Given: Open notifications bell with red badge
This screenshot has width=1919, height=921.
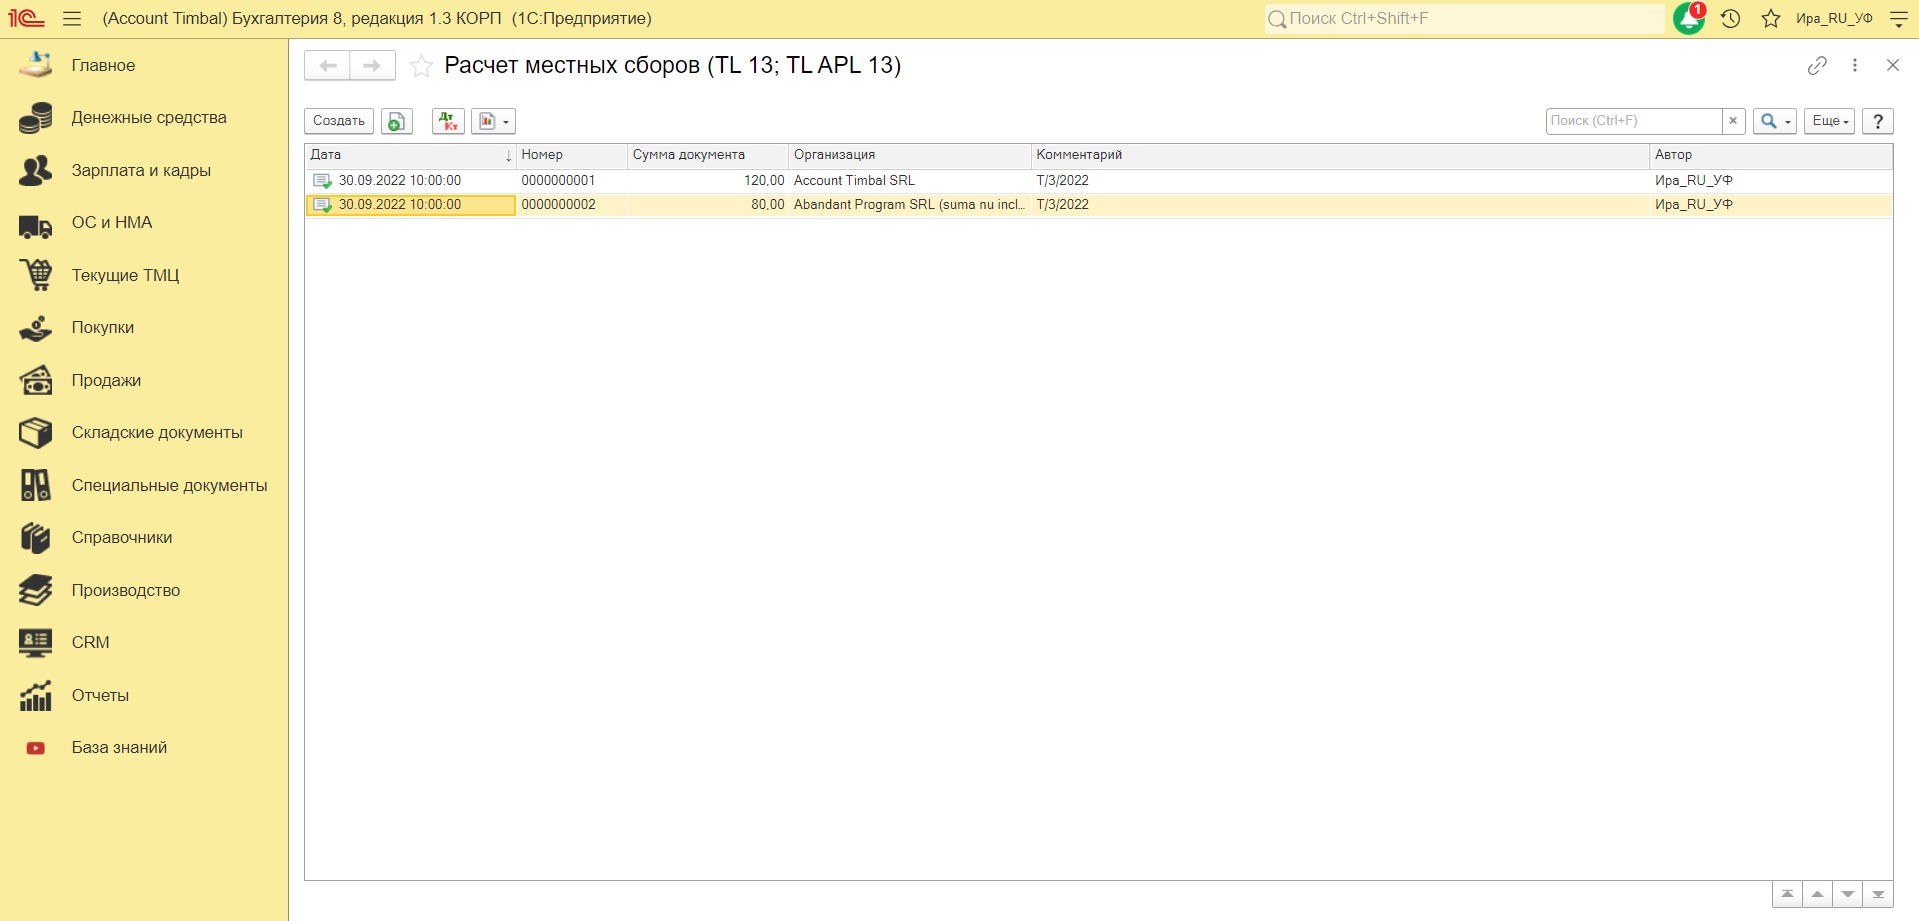Looking at the screenshot, I should pos(1689,18).
